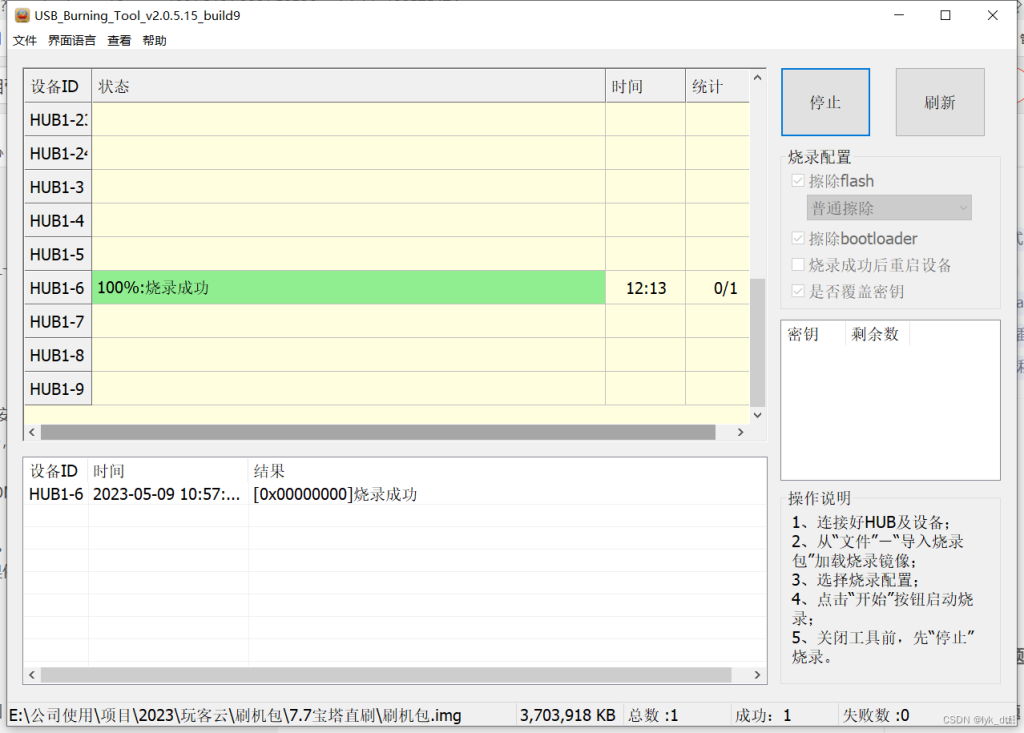
Task: Select the HUB1-7 device row
Action: point(387,321)
